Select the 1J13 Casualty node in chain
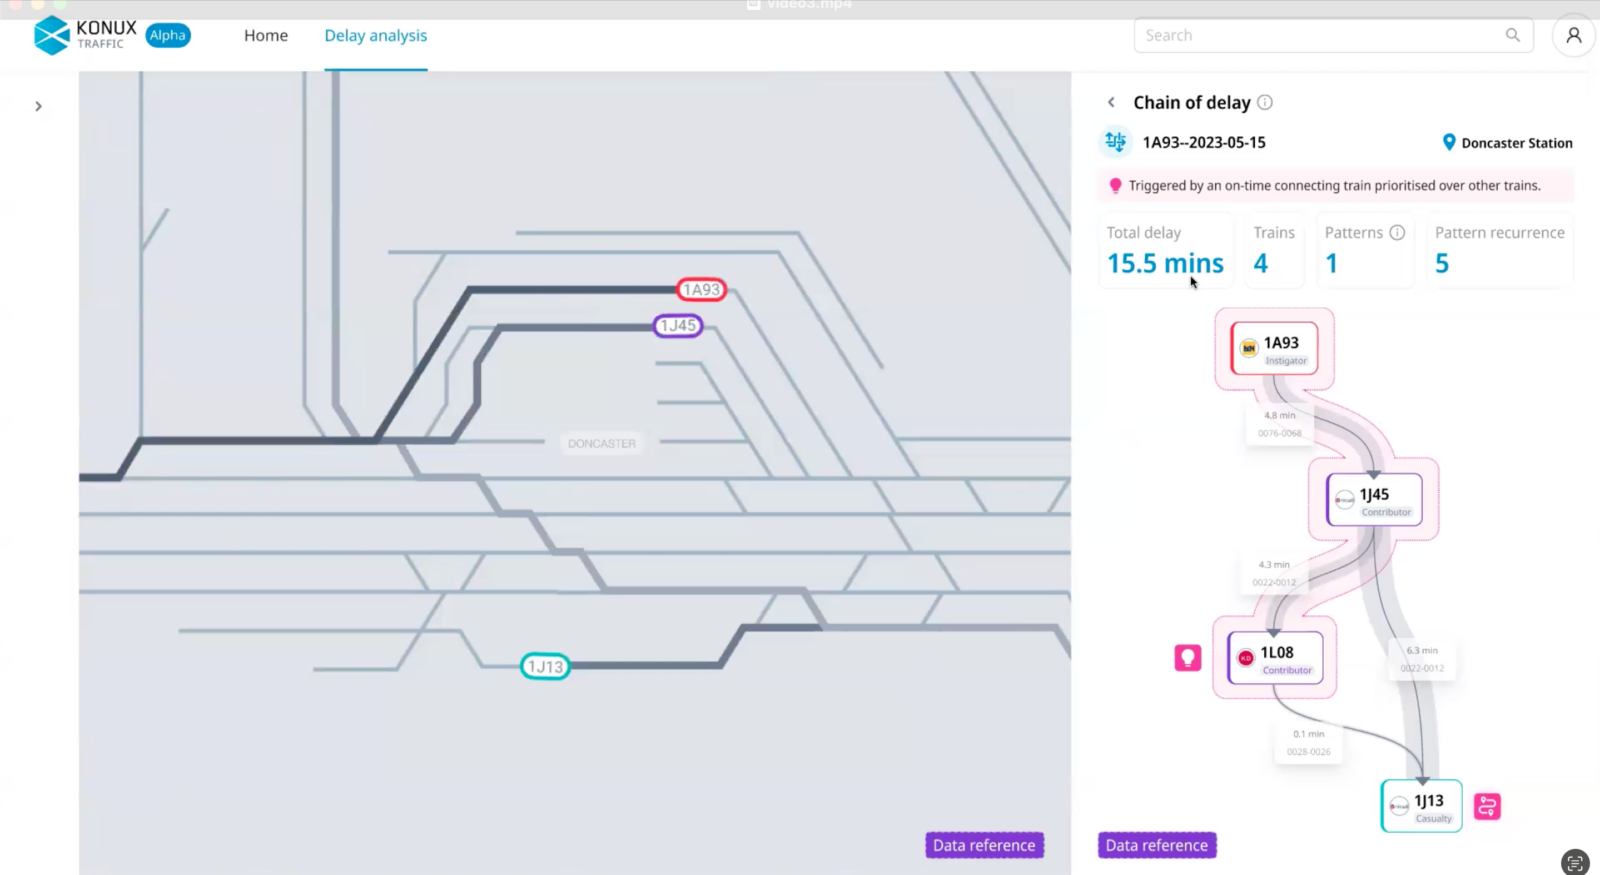Image resolution: width=1600 pixels, height=875 pixels. pyautogui.click(x=1421, y=806)
